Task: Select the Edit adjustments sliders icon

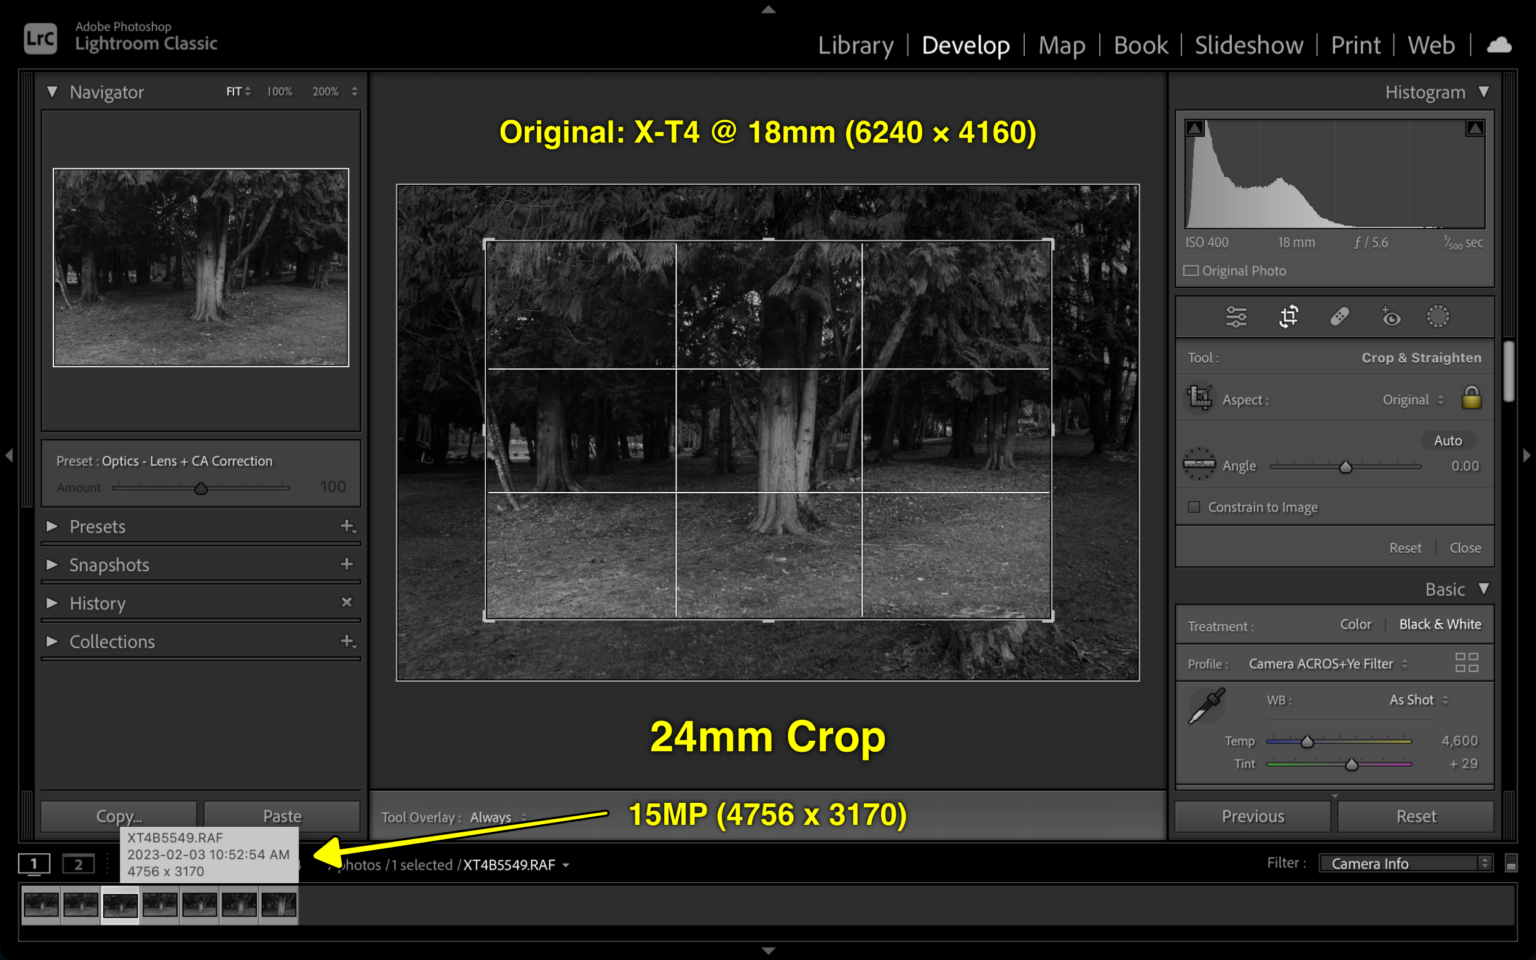Action: click(x=1236, y=316)
